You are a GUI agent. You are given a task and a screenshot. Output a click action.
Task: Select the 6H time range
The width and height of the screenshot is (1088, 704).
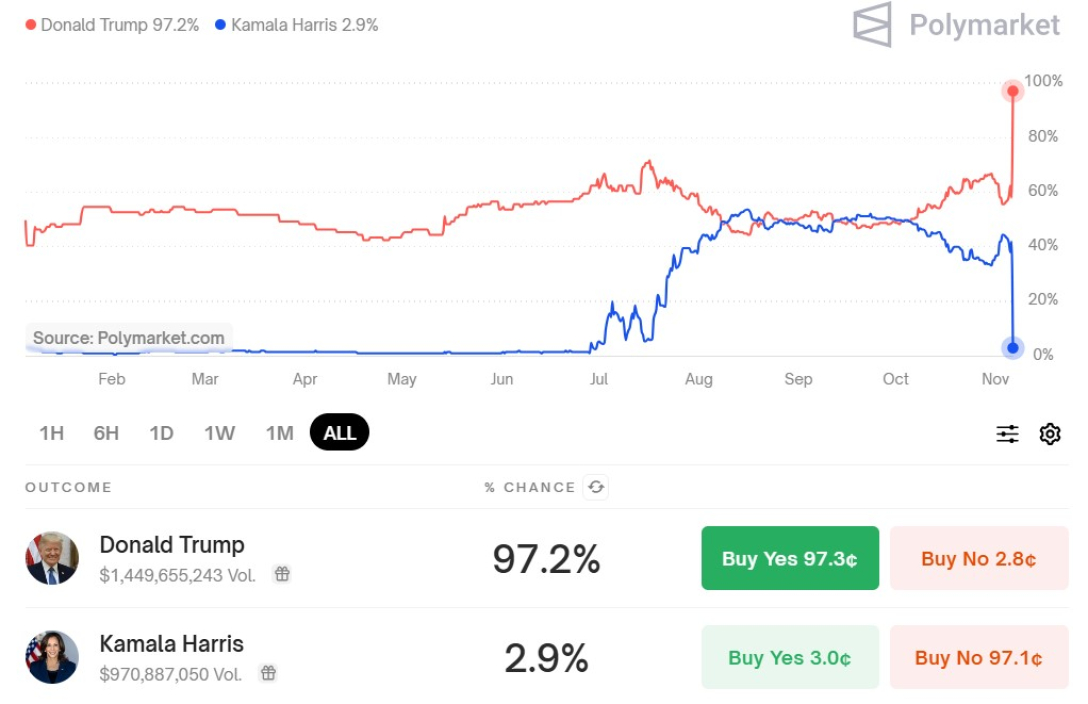[x=106, y=433]
